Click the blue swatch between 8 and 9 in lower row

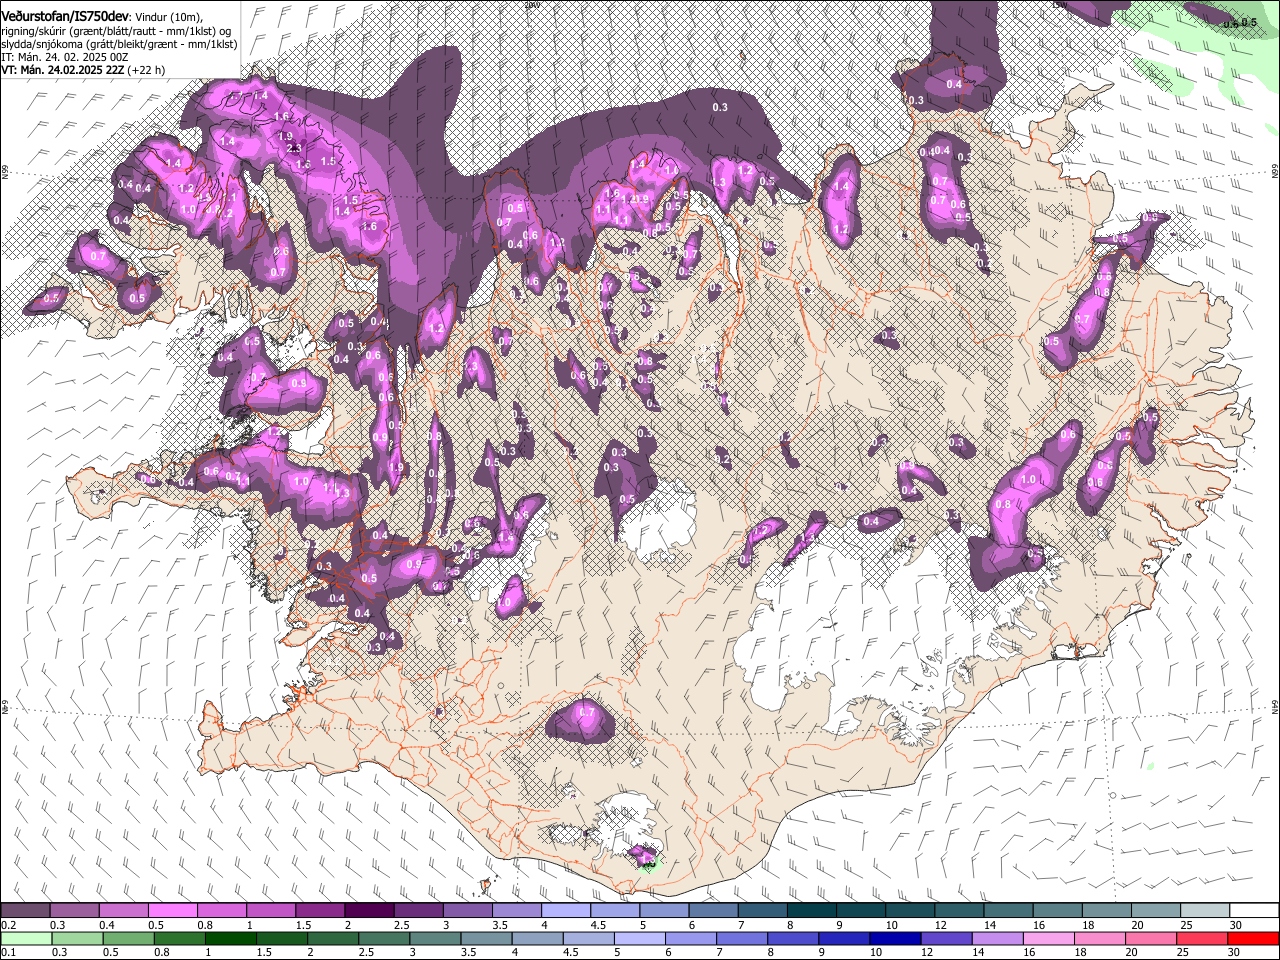click(793, 938)
